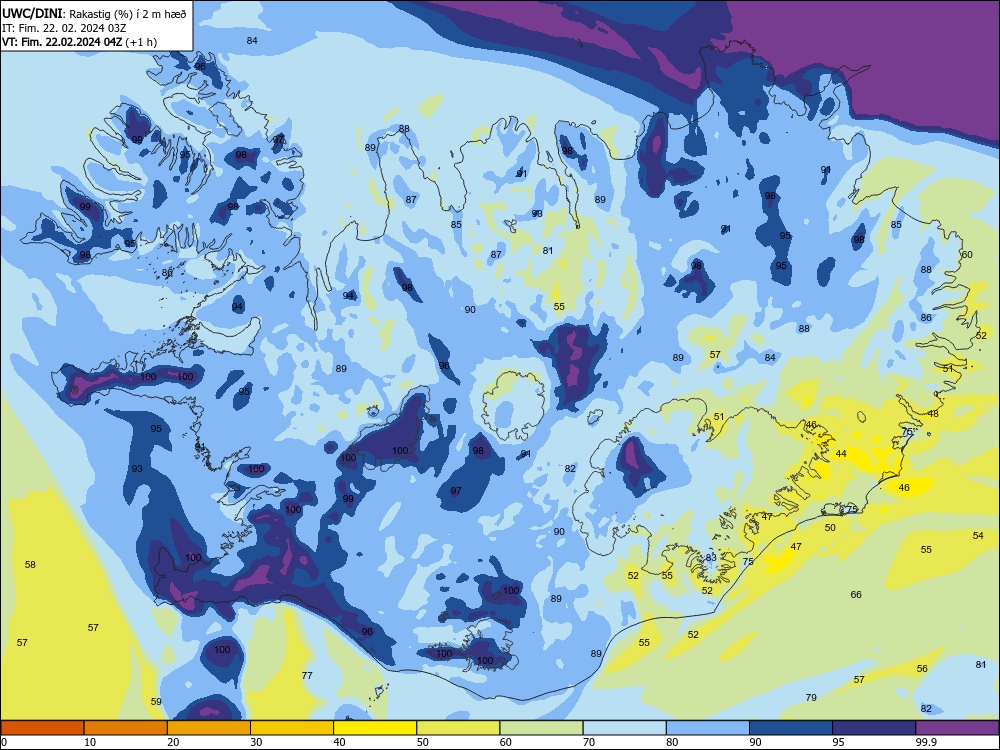Viewport: 1000px width, 750px height.
Task: Click the golden 30–40 legend swatch
Action: 292,728
